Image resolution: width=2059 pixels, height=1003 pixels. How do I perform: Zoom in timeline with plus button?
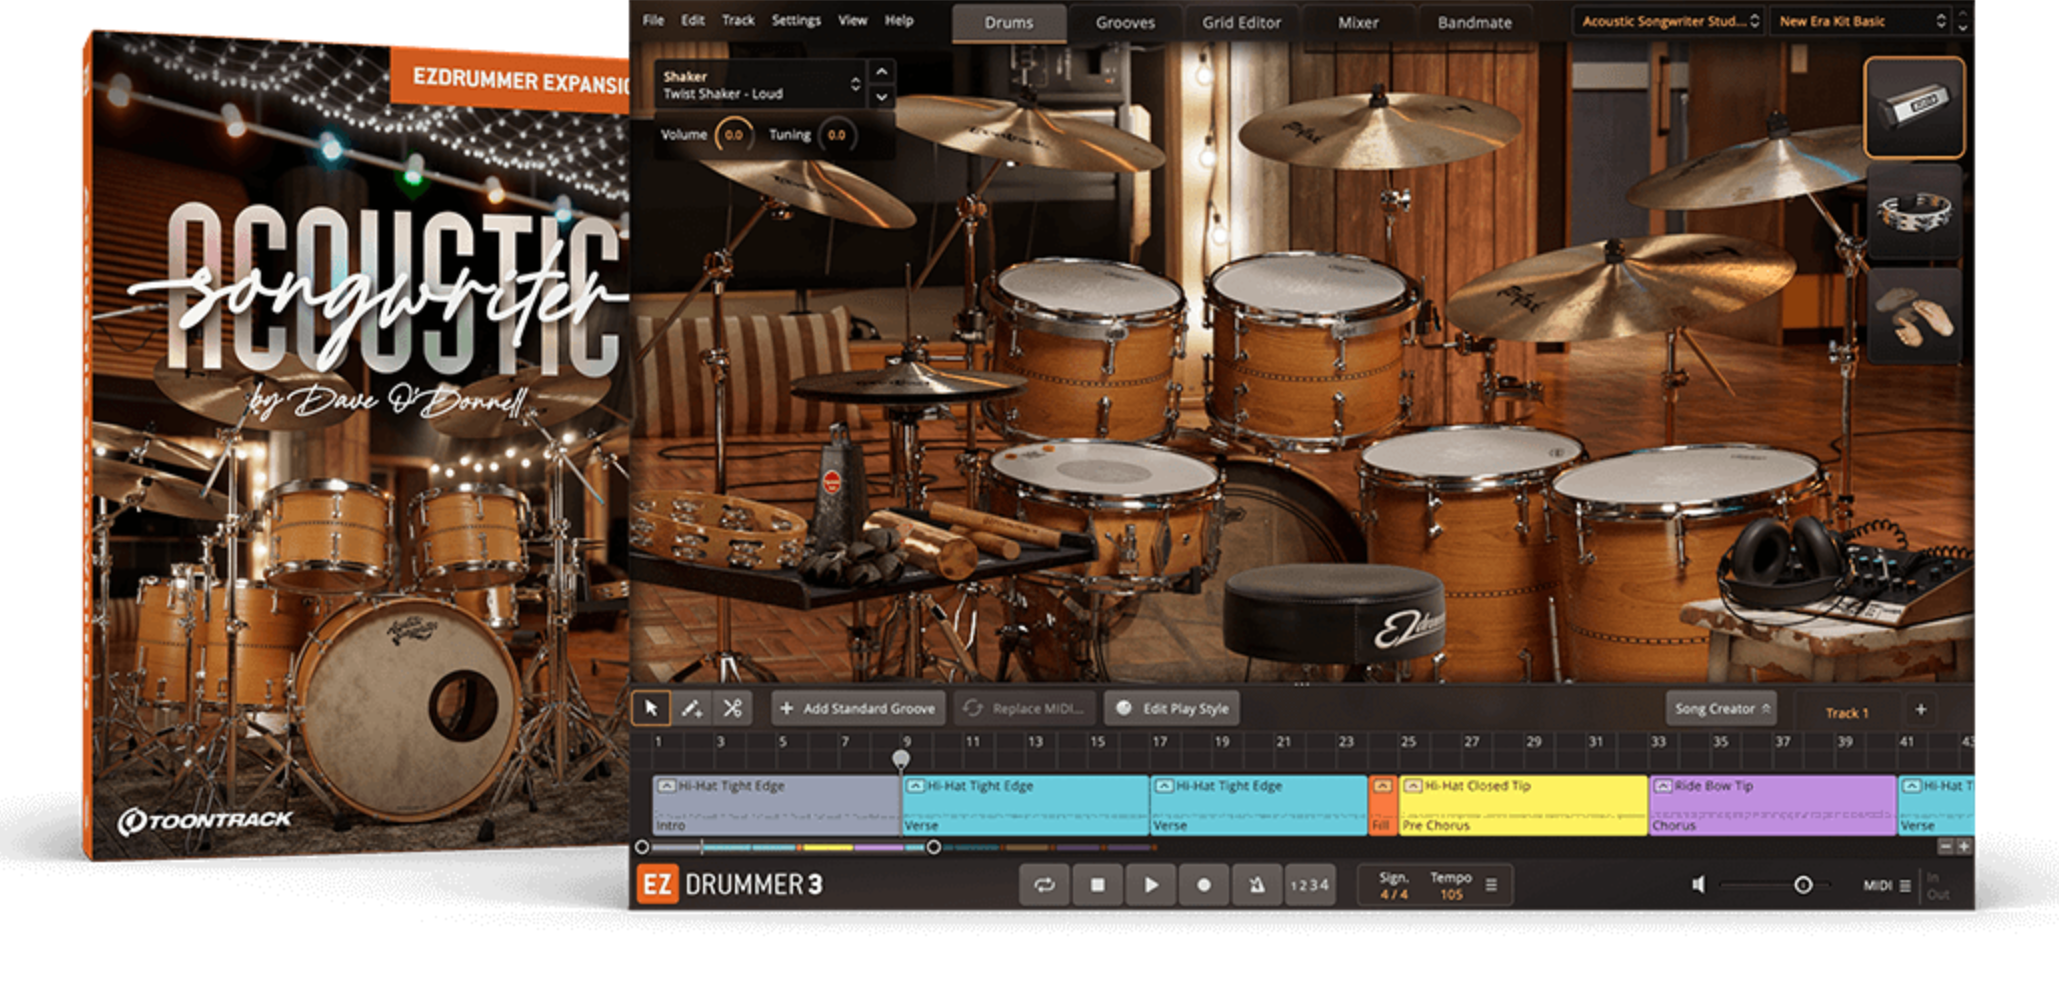click(1964, 847)
